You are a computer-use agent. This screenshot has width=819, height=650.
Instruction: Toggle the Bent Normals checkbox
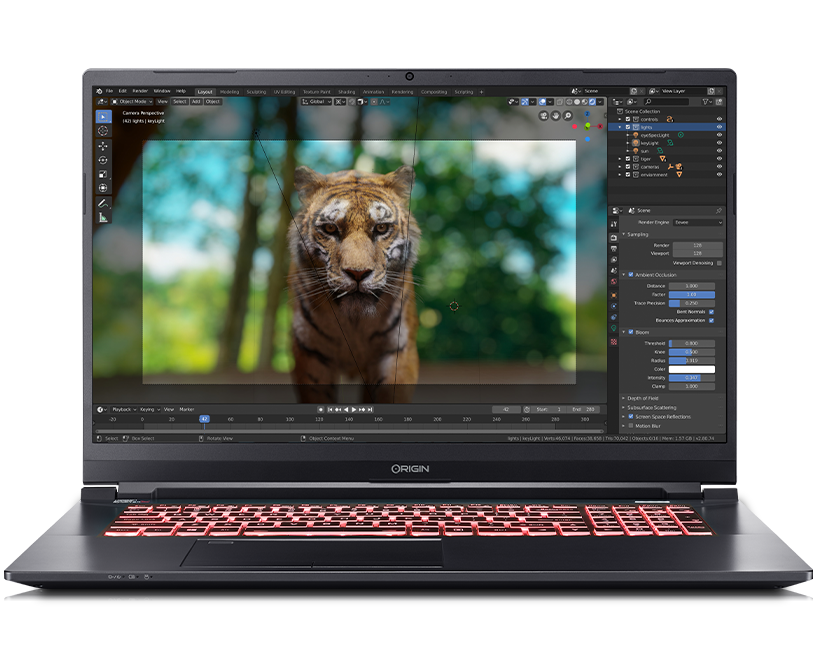(x=711, y=312)
